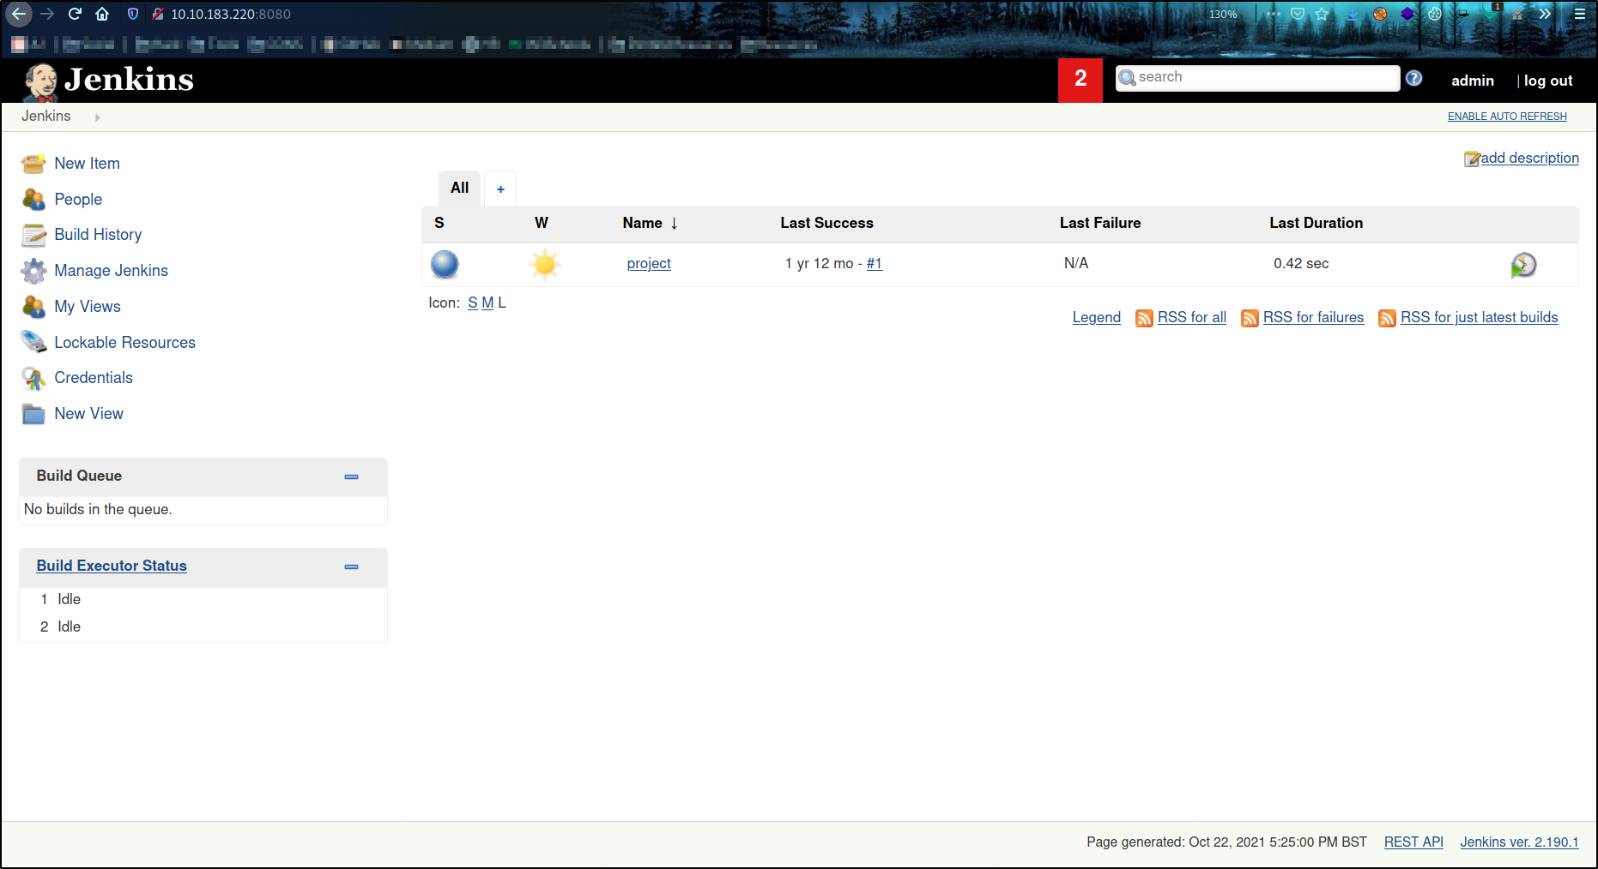Click the W weather column header
This screenshot has height=869, width=1598.
(541, 223)
